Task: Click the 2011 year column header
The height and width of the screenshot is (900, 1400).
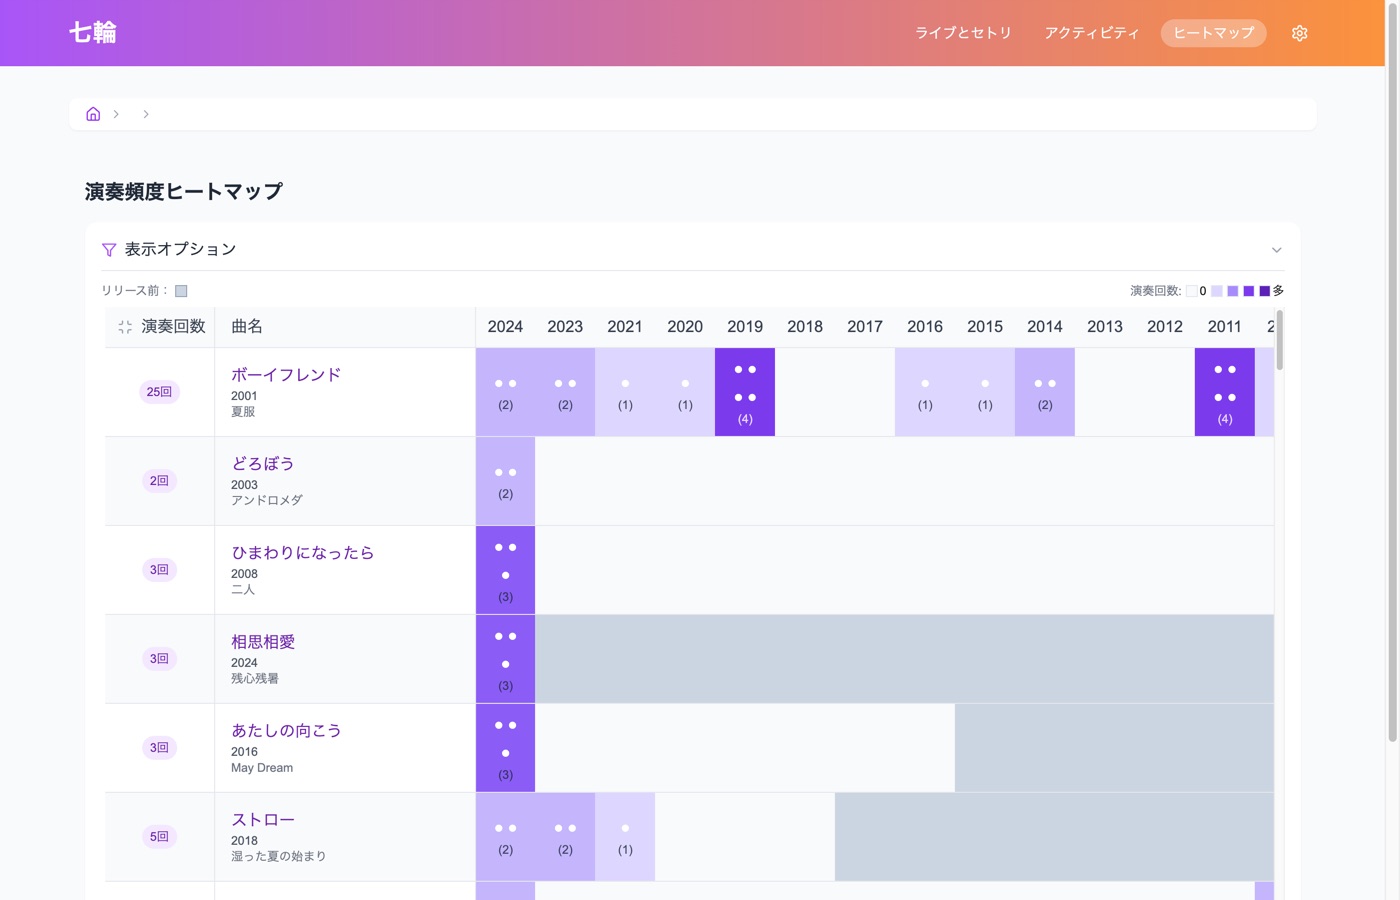Action: [1225, 327]
